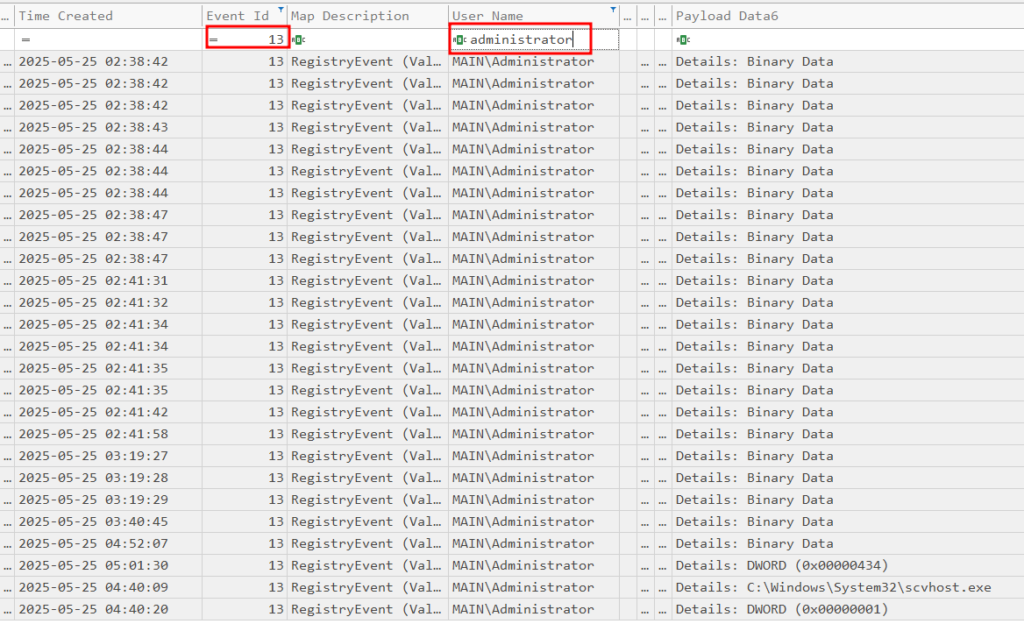Open the Map Description filter operator icon

[299, 40]
